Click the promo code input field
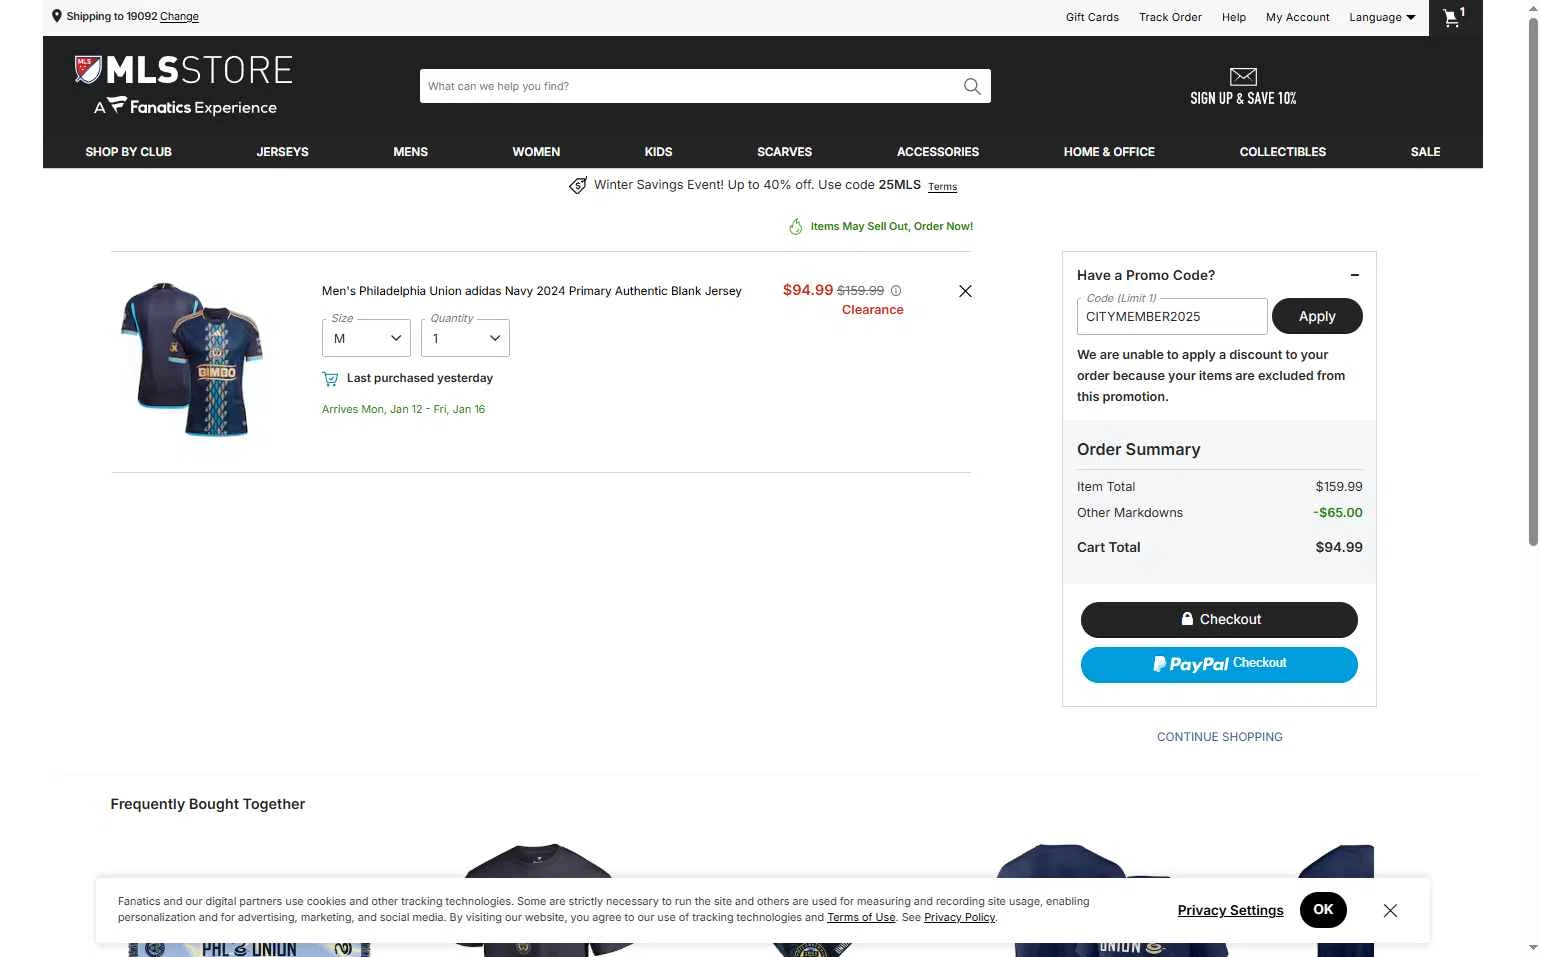This screenshot has height=957, width=1541. [1172, 316]
